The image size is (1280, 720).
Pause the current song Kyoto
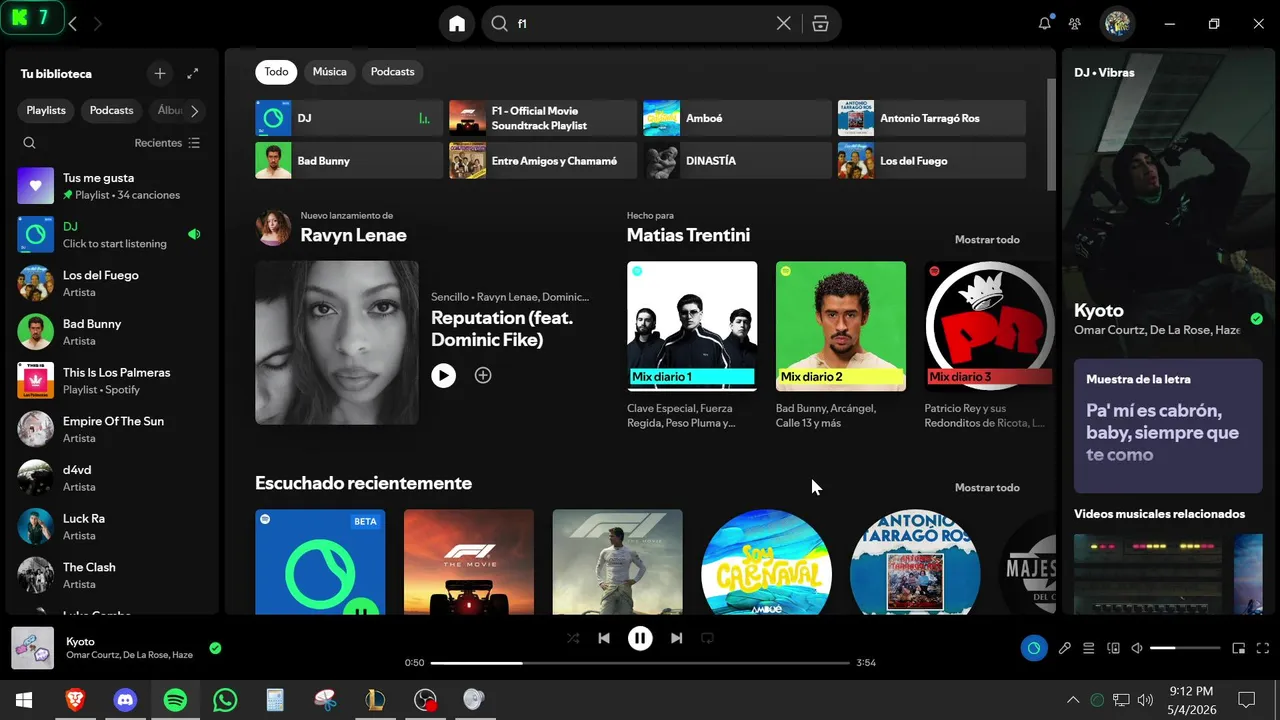(x=640, y=638)
